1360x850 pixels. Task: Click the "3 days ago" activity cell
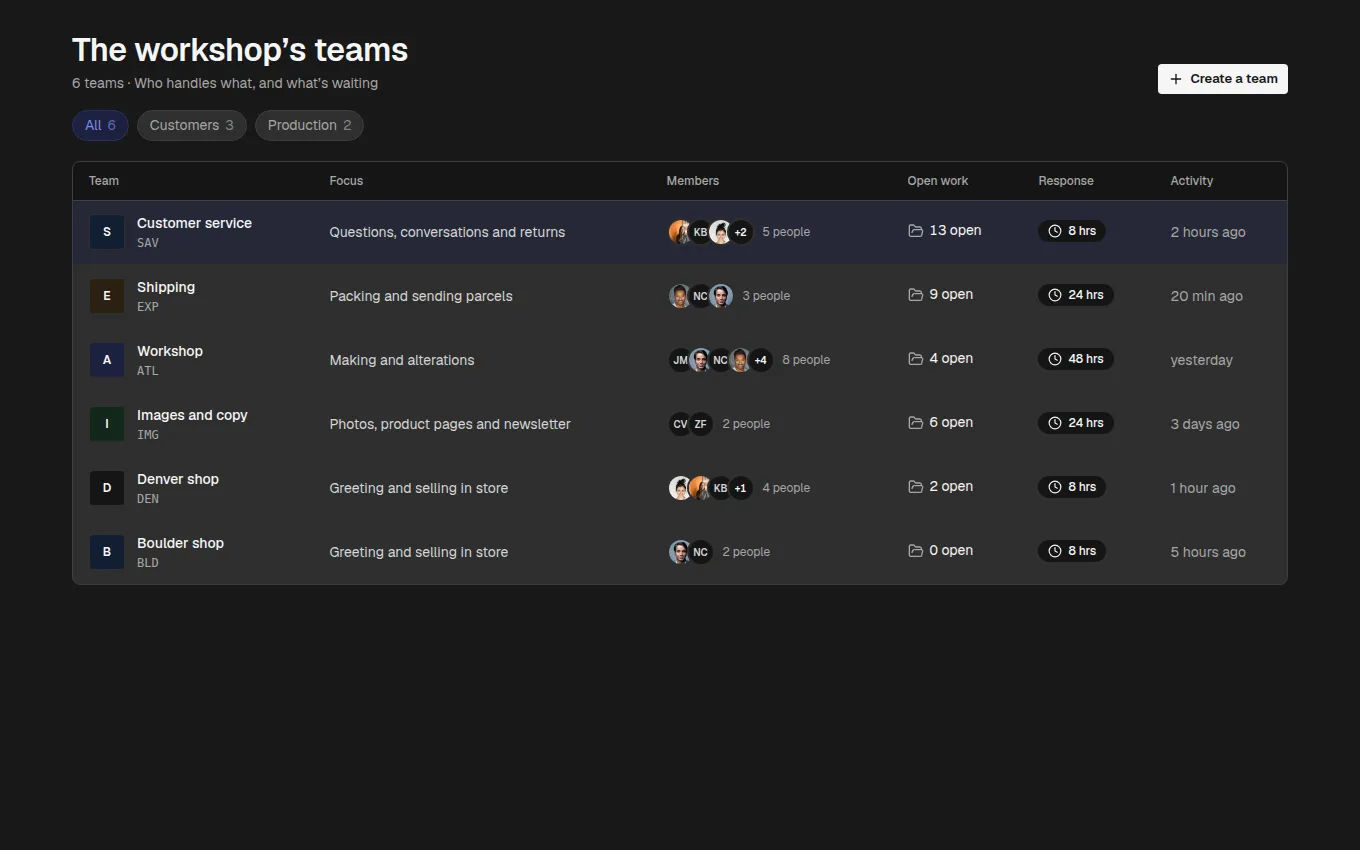[x=1205, y=424]
